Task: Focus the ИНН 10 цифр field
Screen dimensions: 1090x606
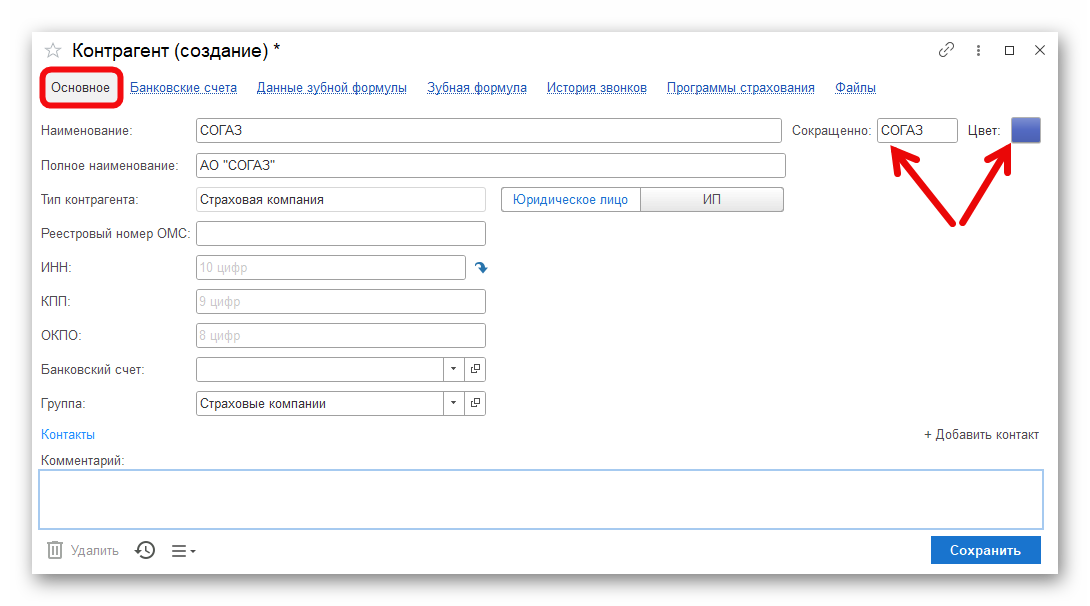Action: (x=331, y=268)
